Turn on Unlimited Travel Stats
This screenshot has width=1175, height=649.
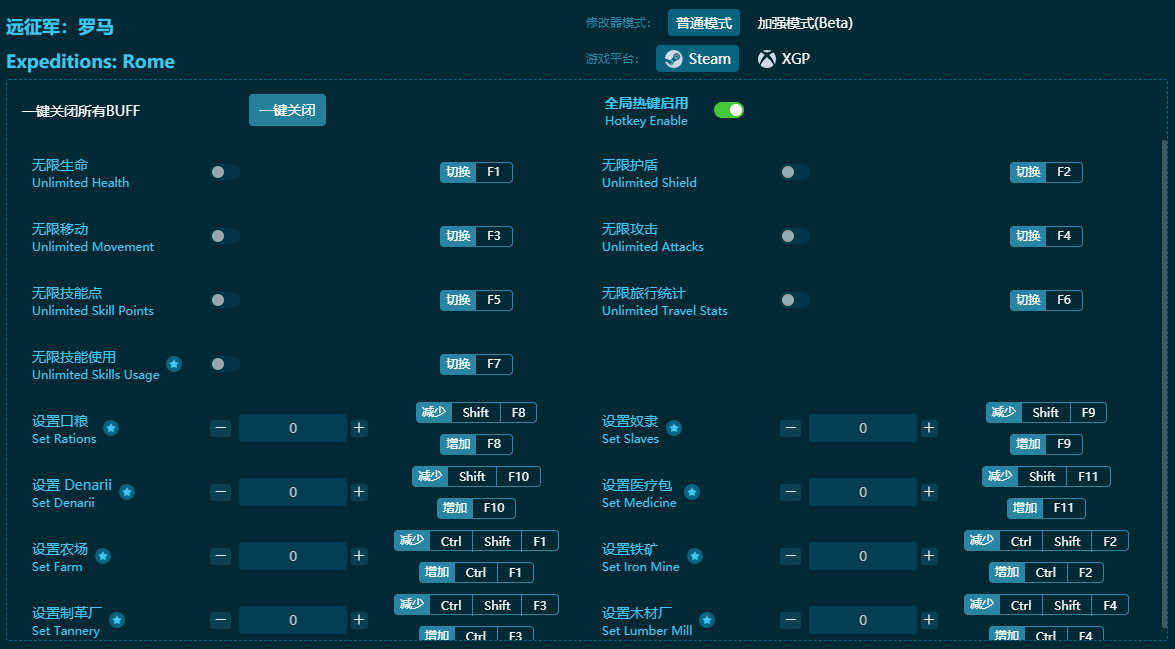tap(795, 300)
